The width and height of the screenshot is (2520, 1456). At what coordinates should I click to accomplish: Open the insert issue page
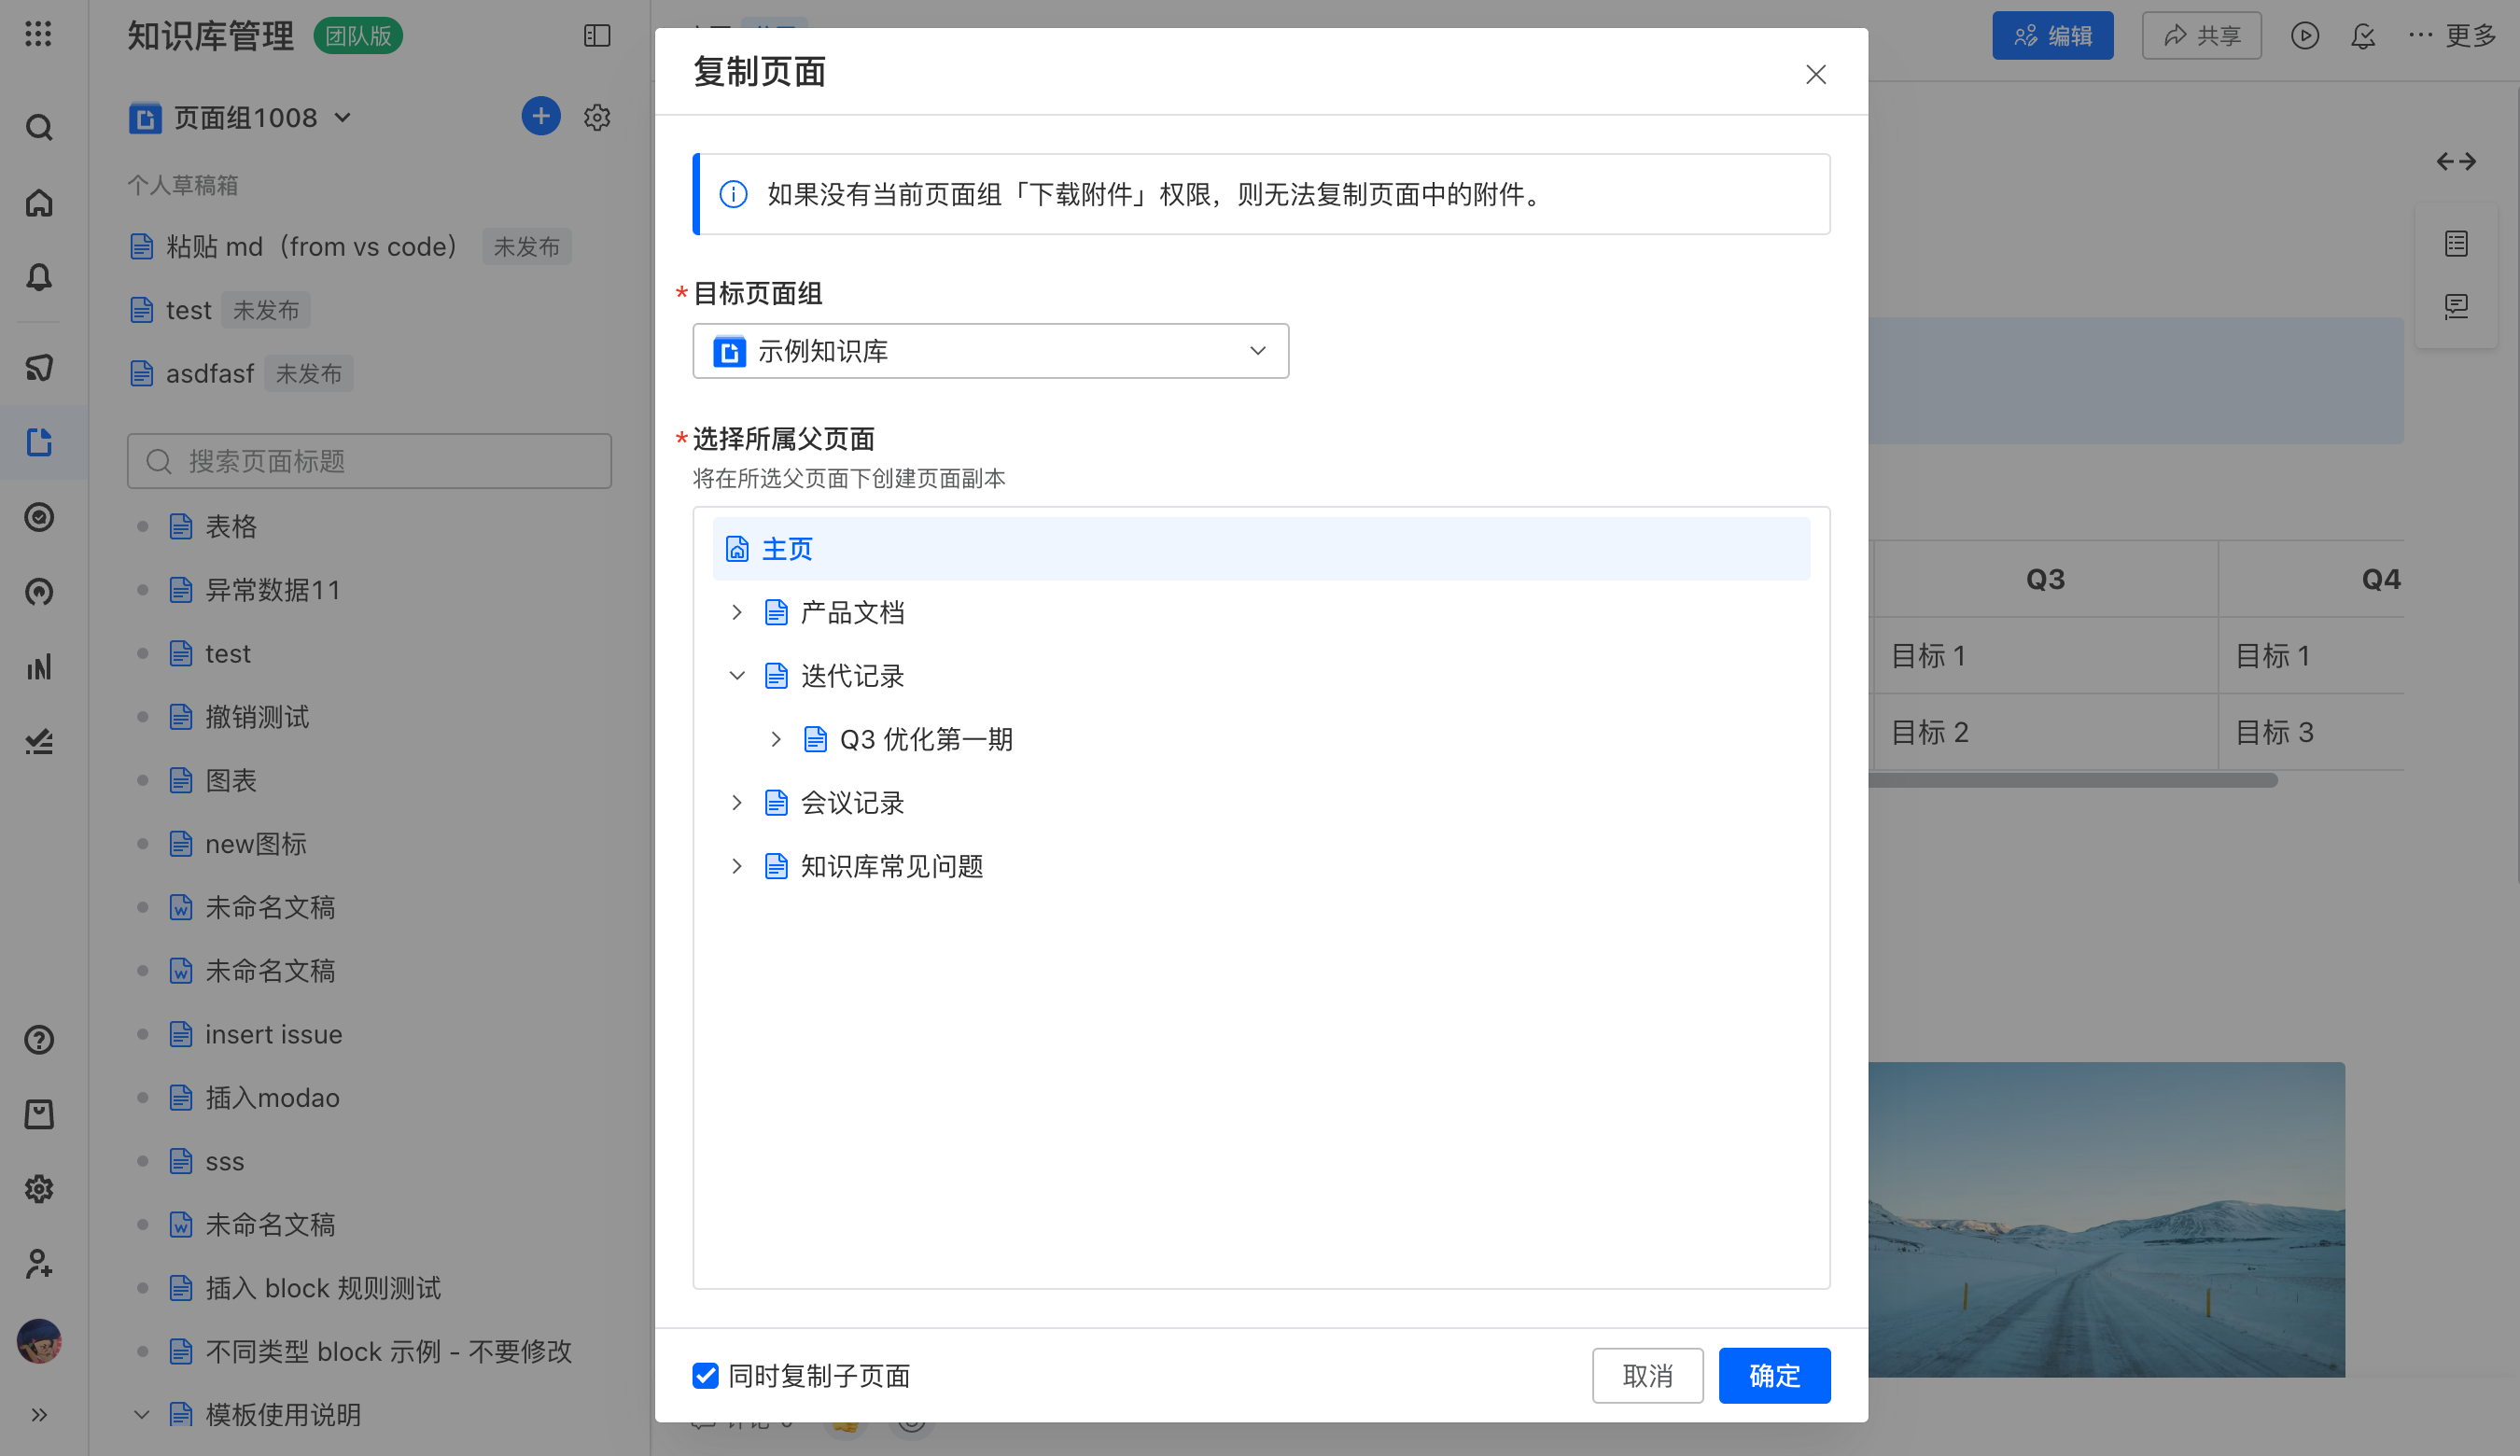tap(273, 1034)
